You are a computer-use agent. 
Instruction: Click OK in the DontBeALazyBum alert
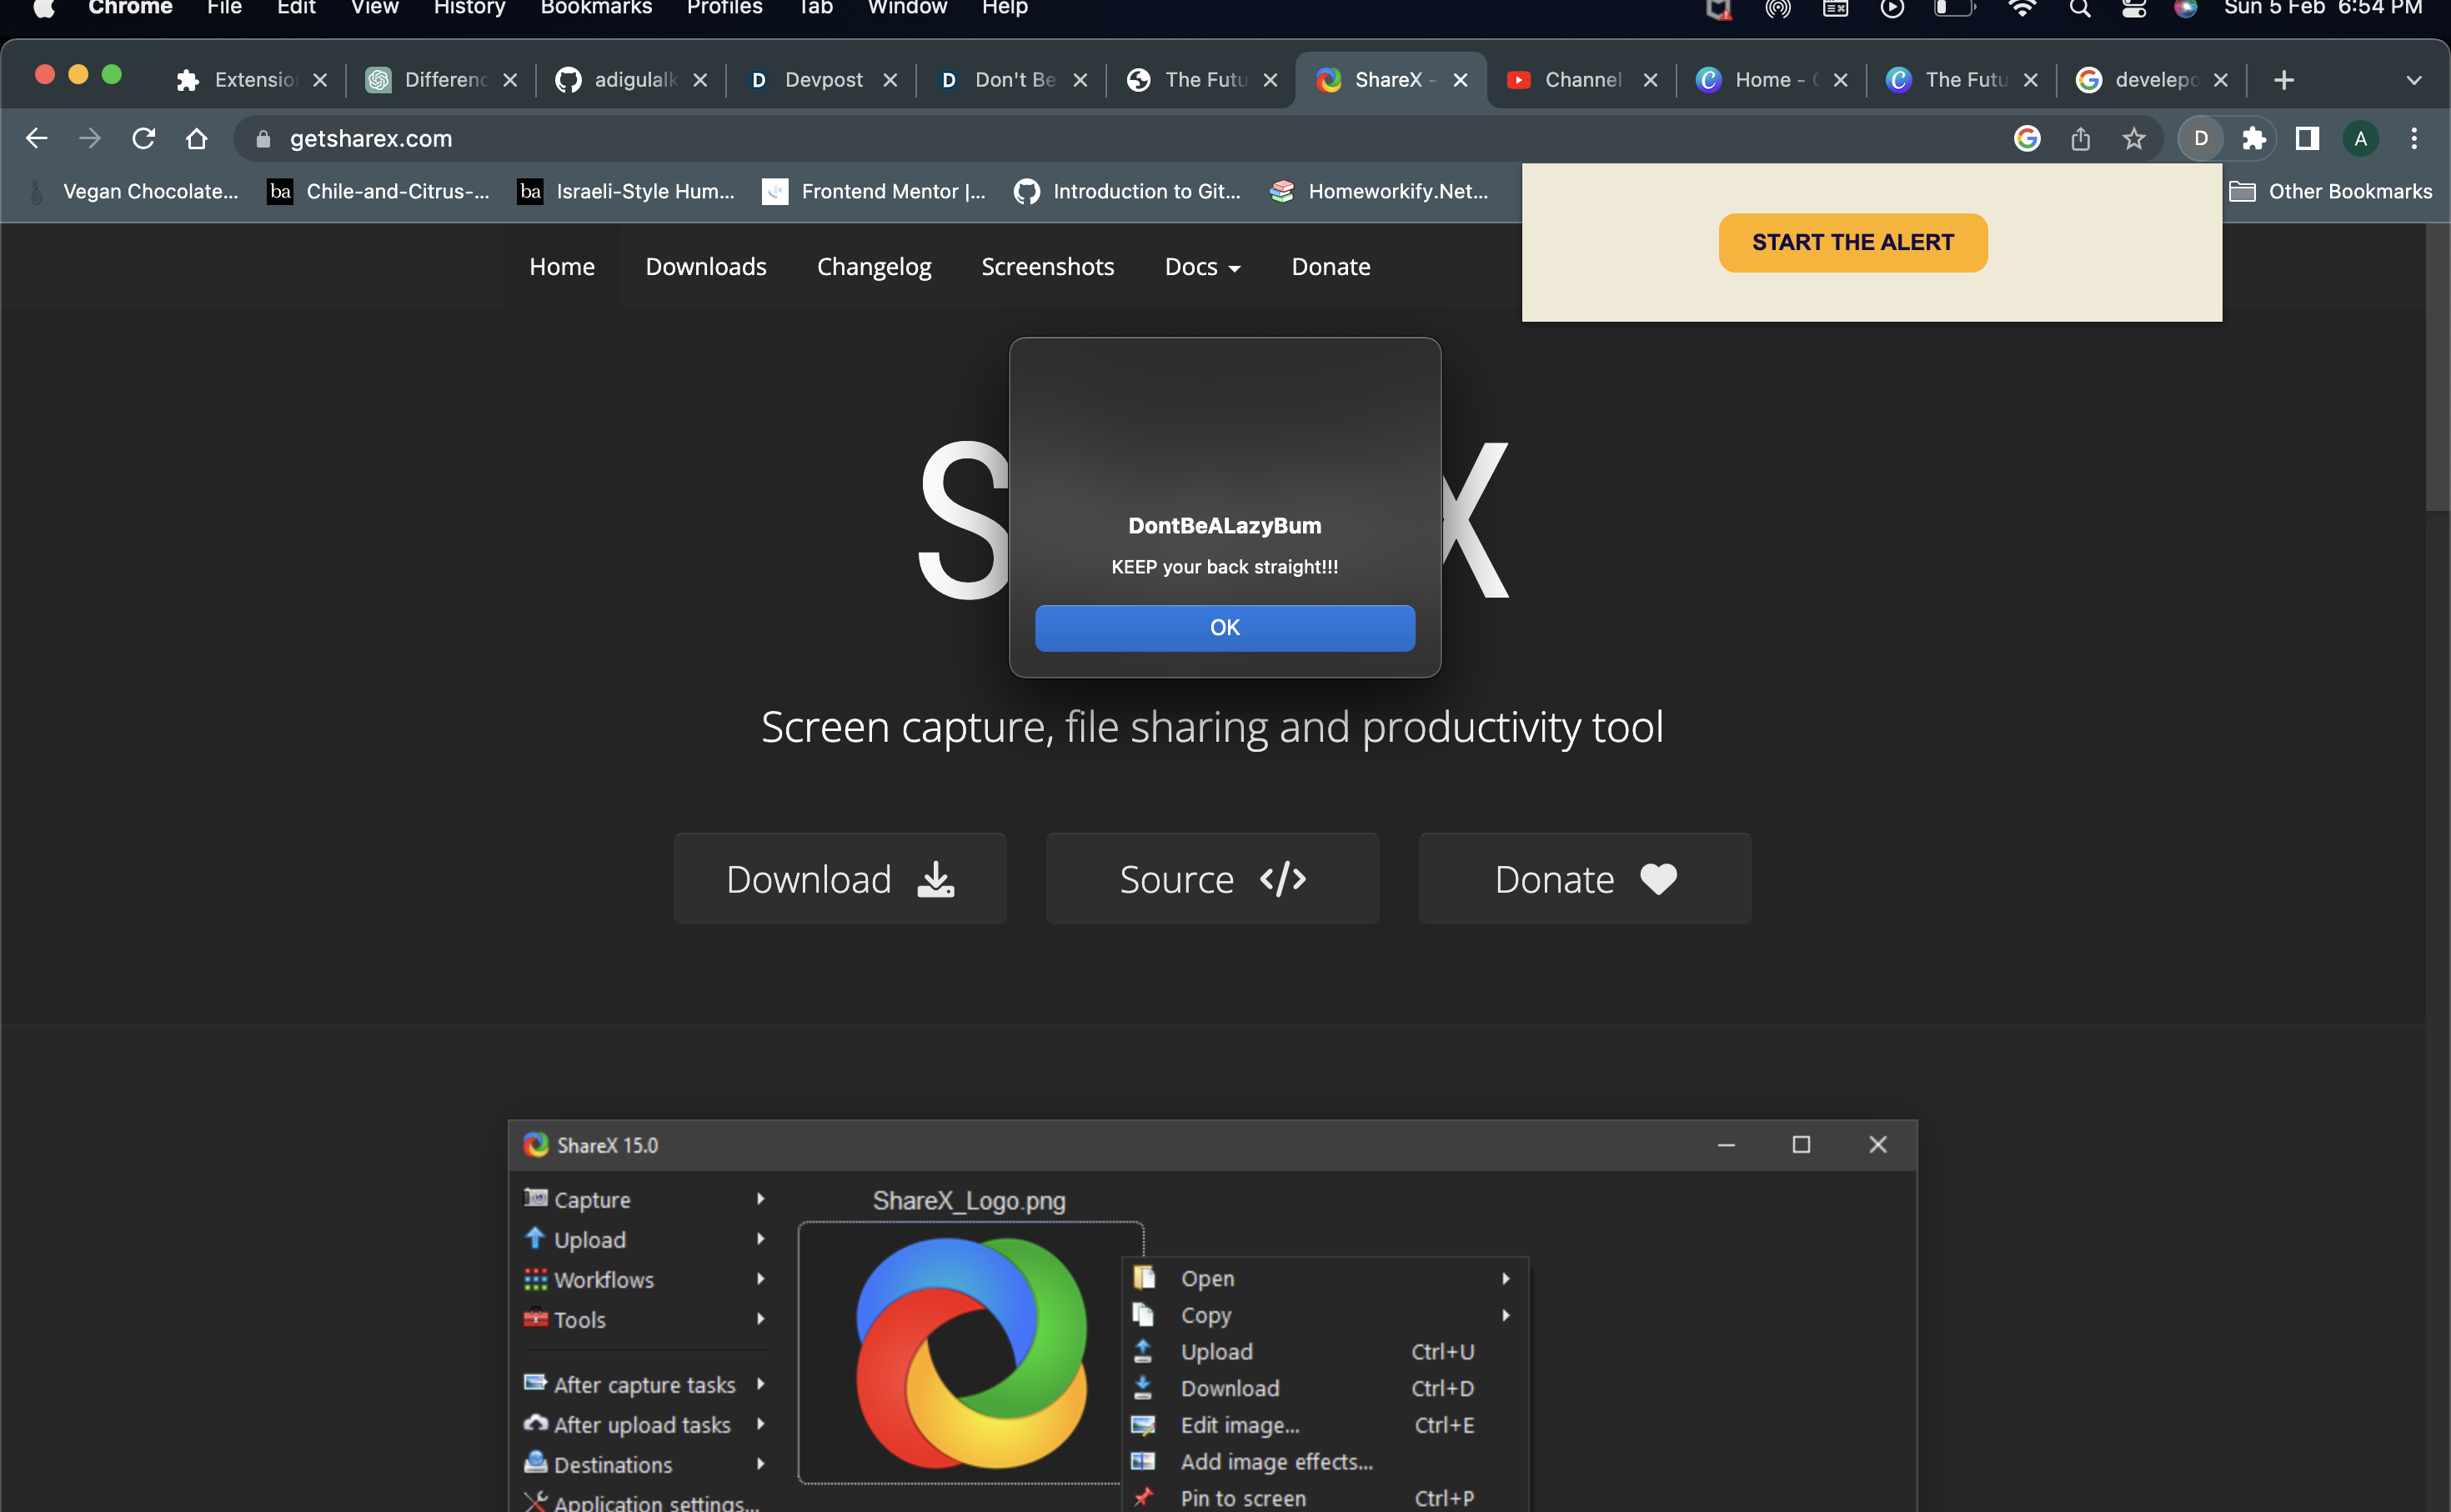tap(1224, 627)
